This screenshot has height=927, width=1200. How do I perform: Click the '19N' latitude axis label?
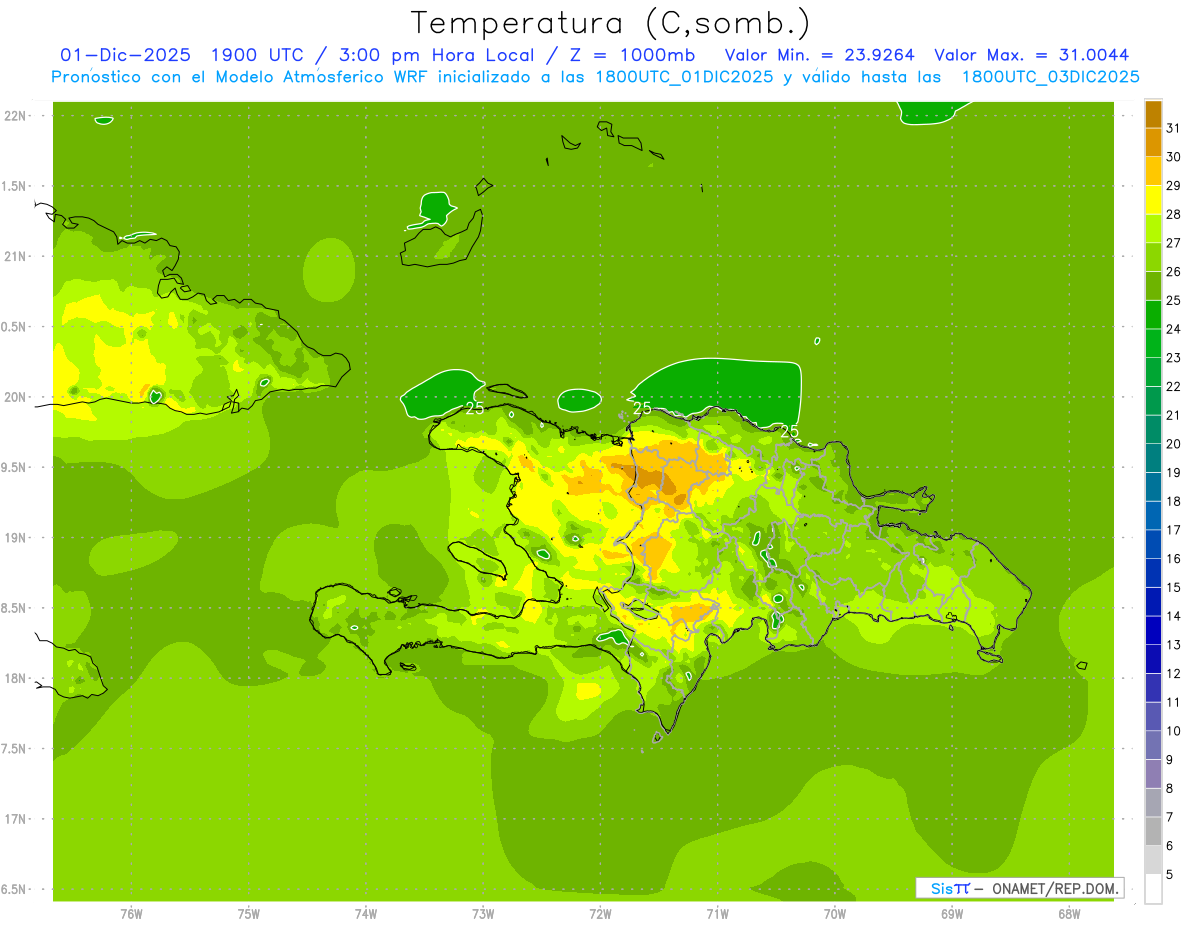(x=16, y=538)
